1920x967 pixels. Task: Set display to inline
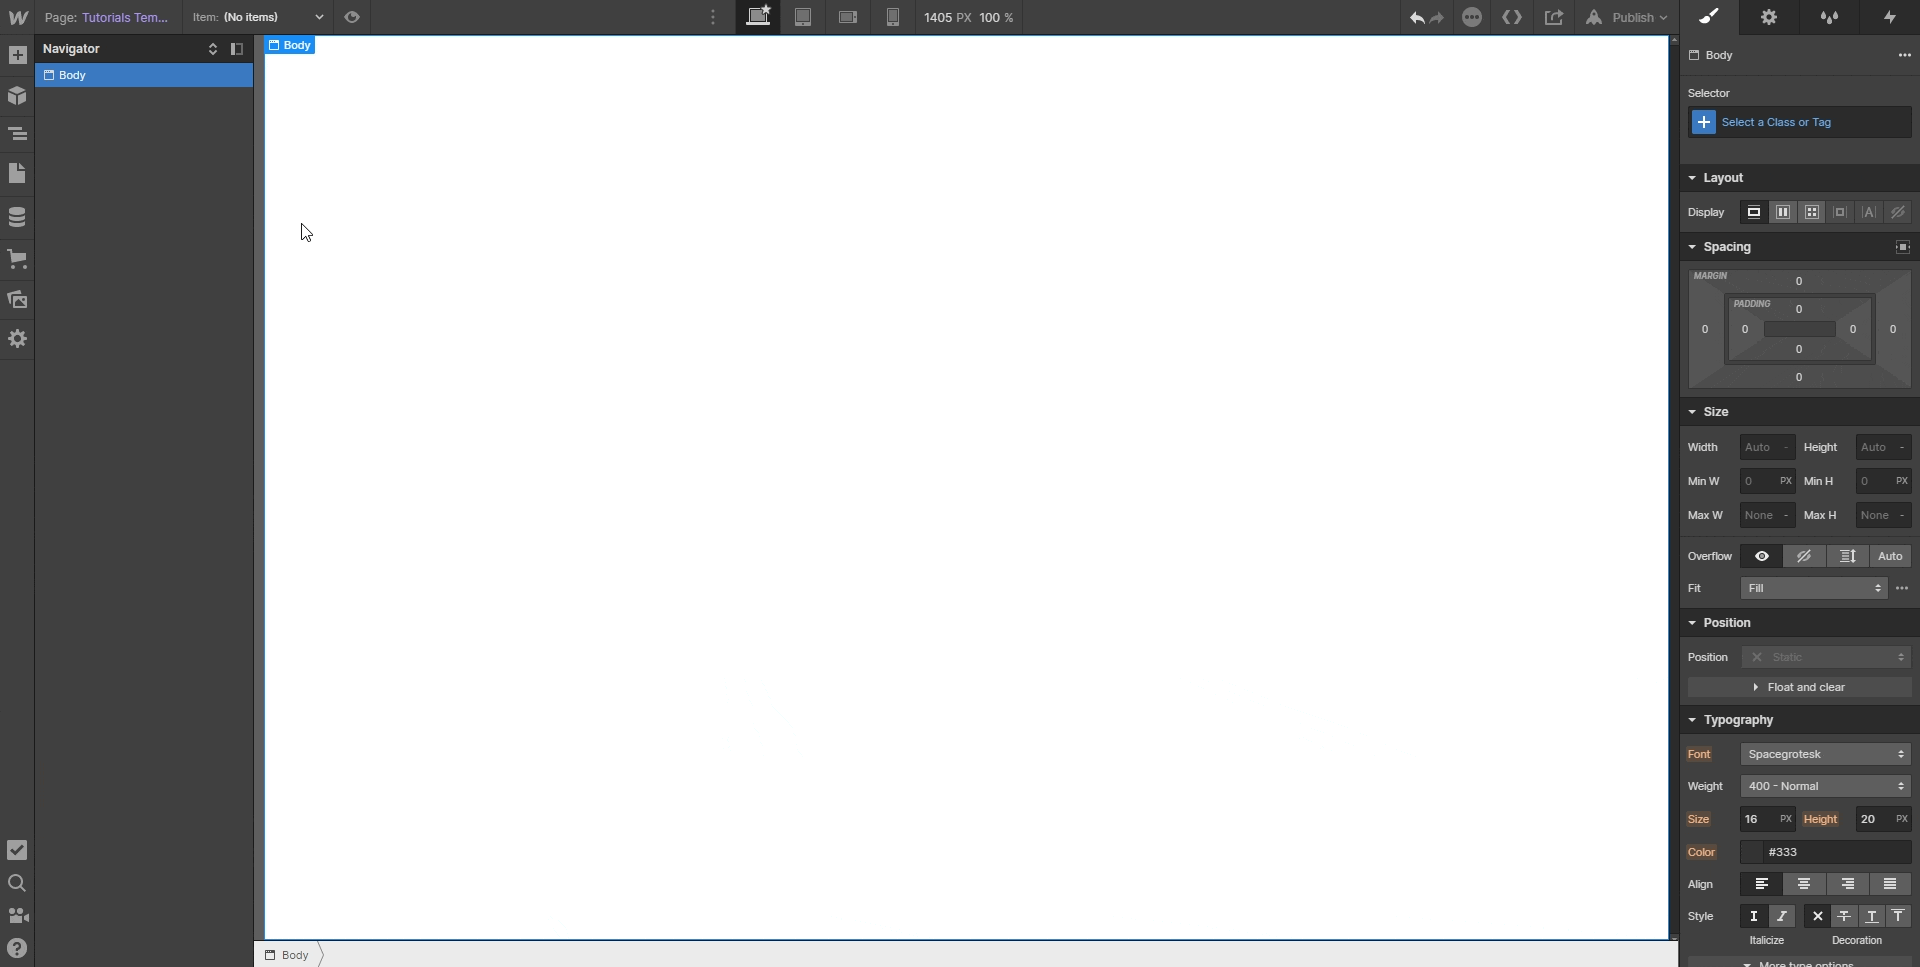click(x=1869, y=212)
